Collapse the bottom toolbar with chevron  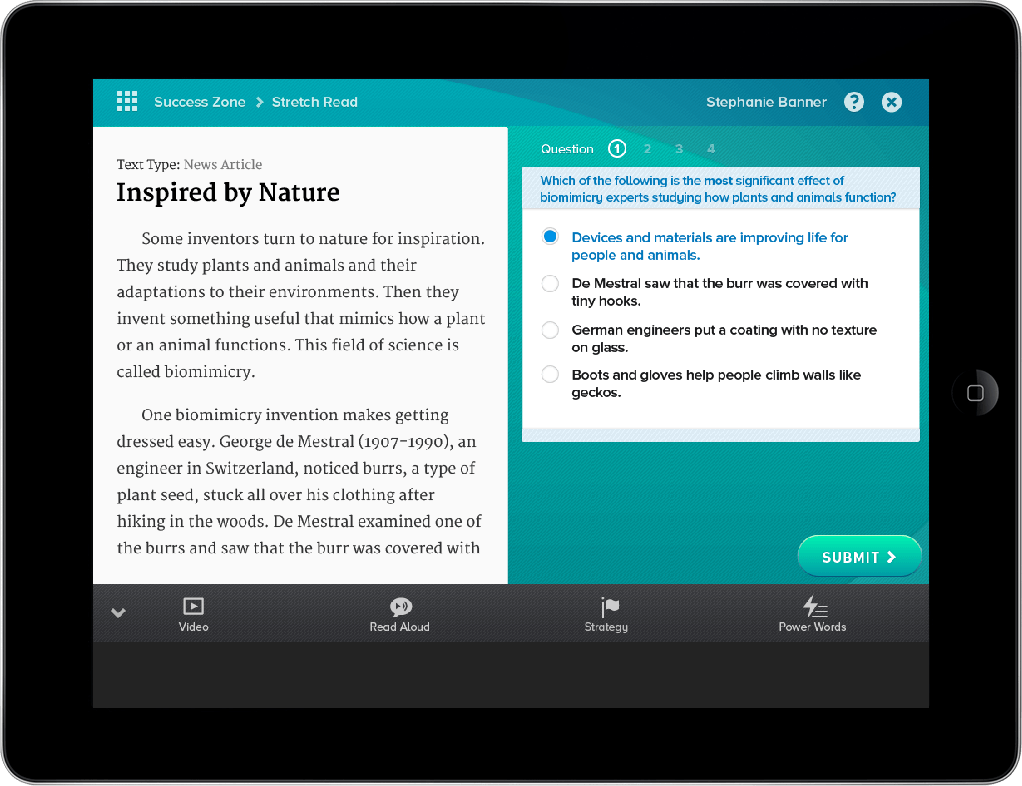118,613
